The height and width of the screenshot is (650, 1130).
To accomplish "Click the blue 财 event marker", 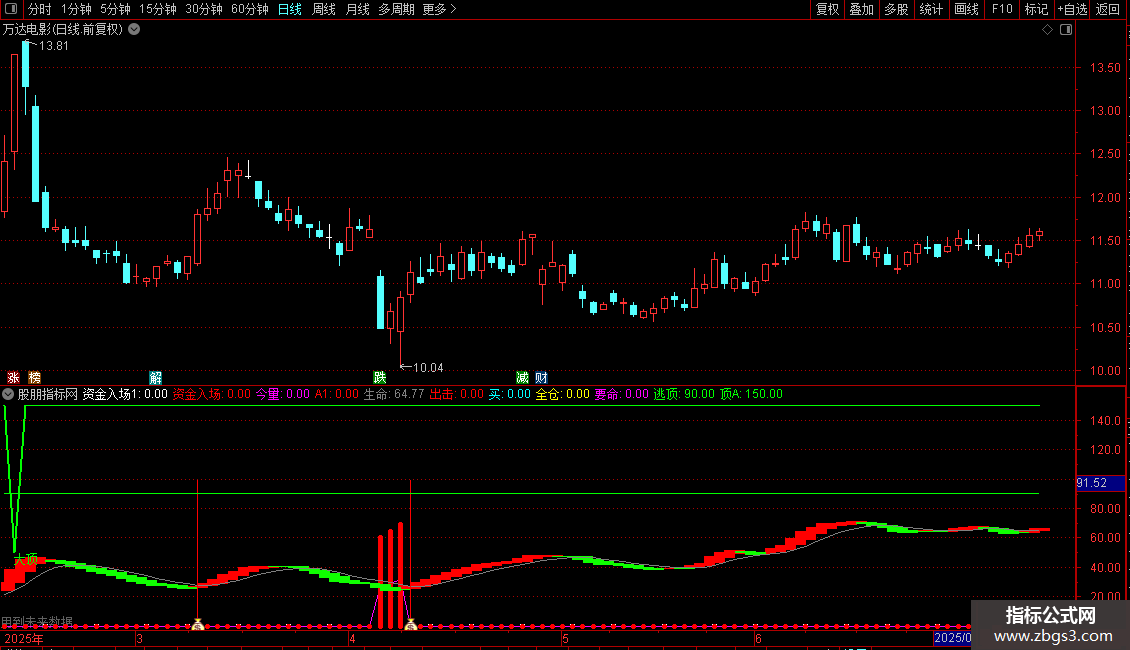I will point(542,378).
